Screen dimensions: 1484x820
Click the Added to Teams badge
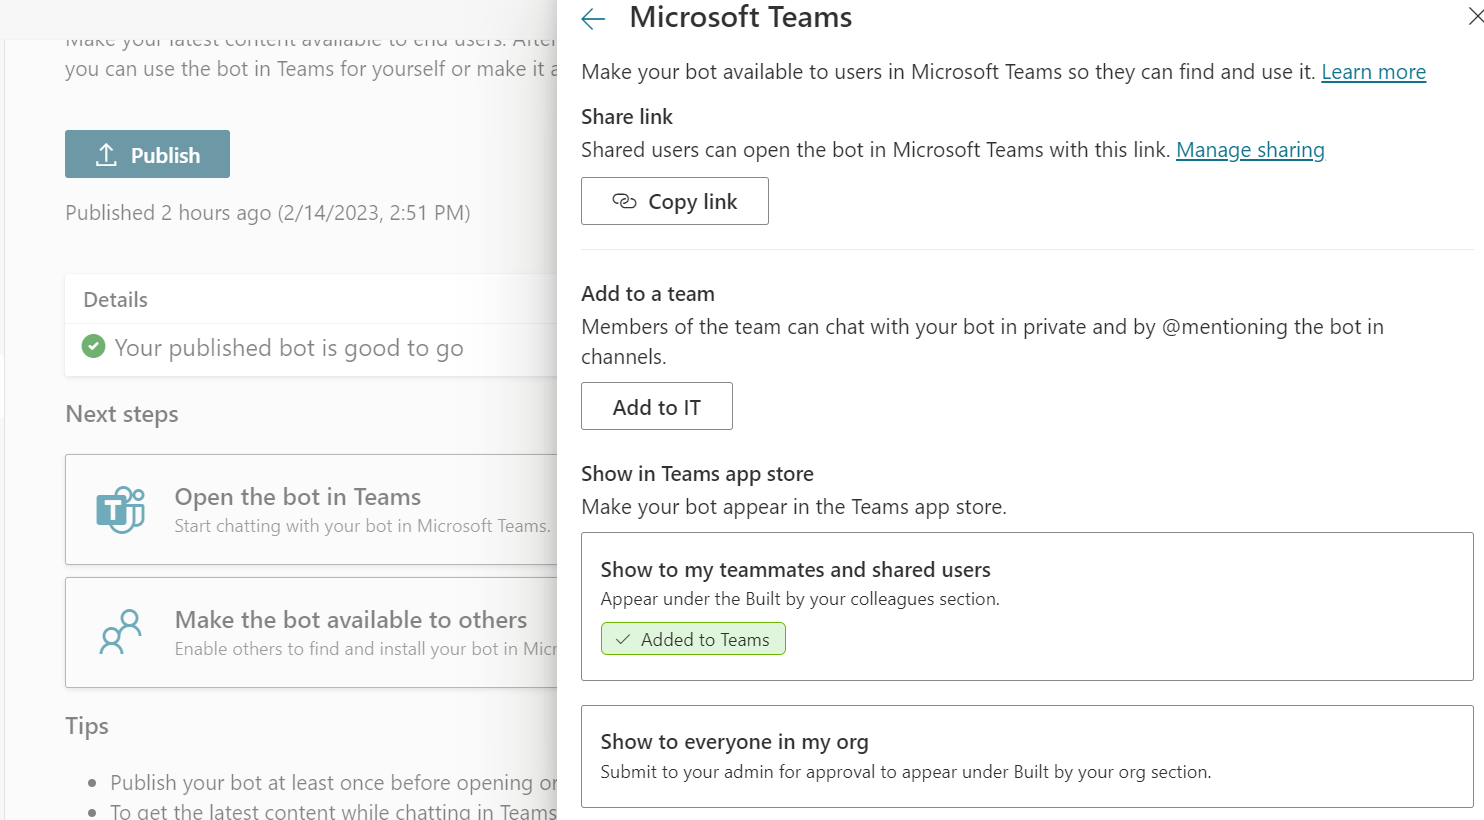click(x=693, y=639)
